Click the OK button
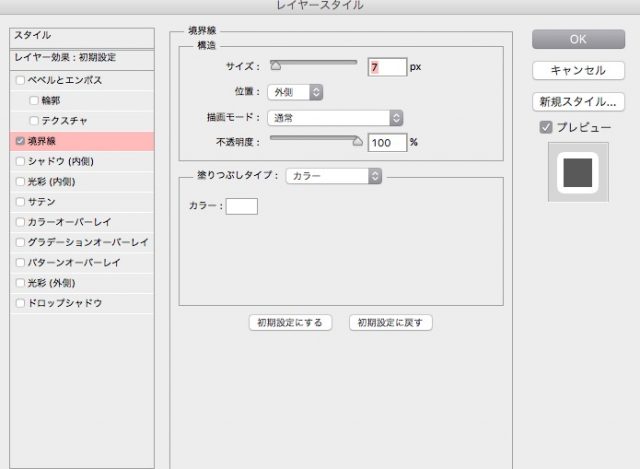The width and height of the screenshot is (640, 469). pos(578,39)
